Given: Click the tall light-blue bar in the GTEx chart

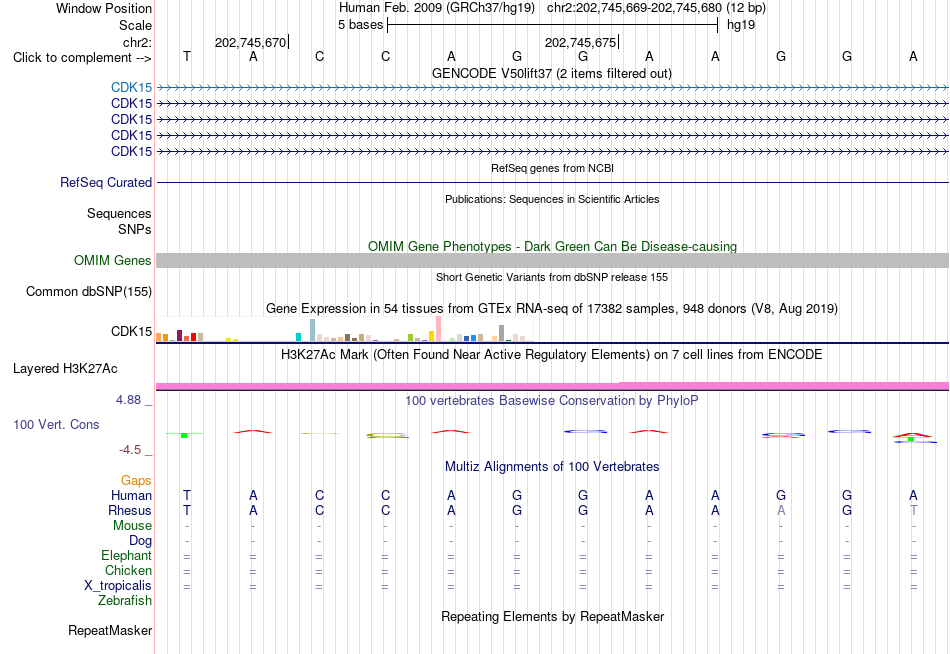Looking at the screenshot, I should 313,330.
